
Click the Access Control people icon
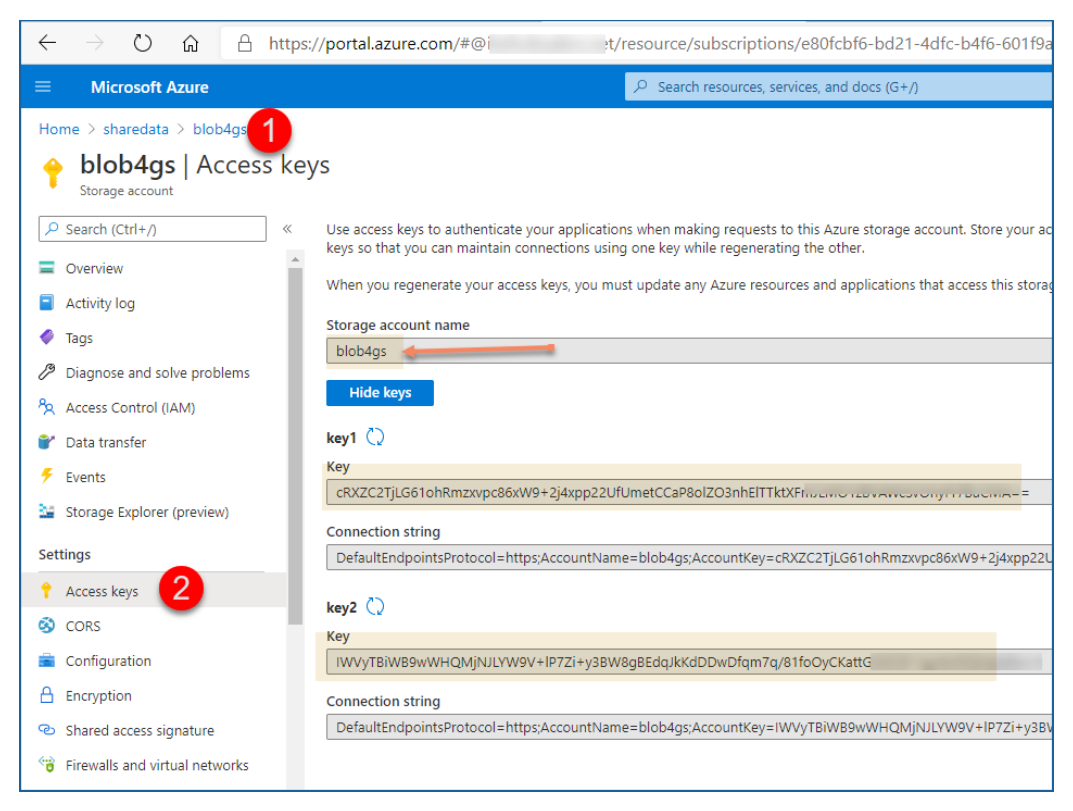[47, 407]
